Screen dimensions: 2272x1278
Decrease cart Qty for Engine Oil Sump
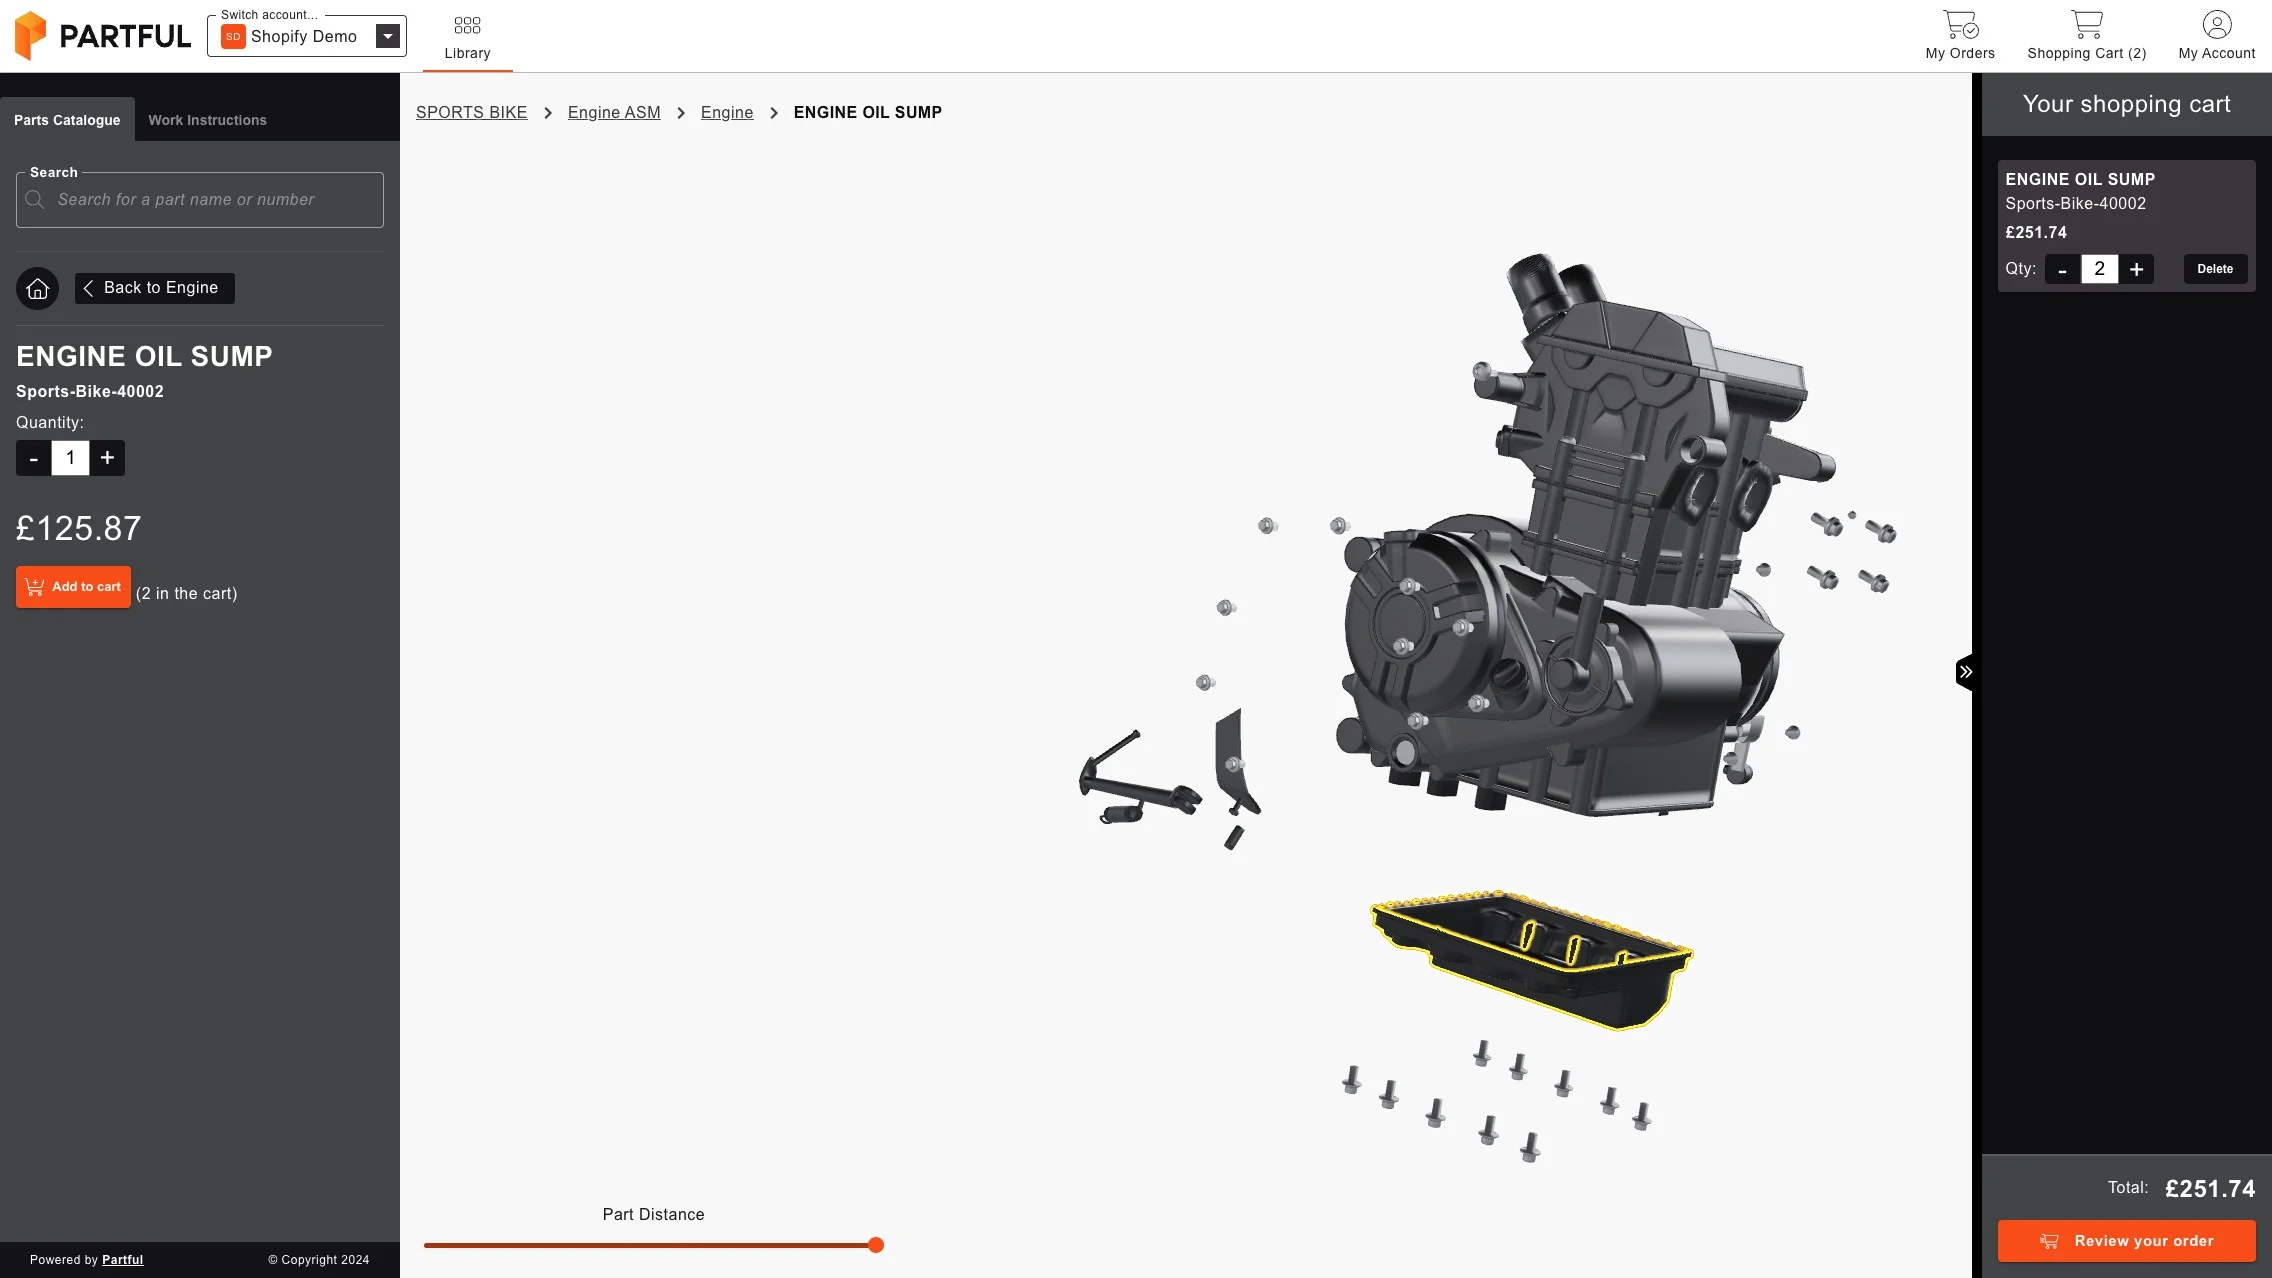pyautogui.click(x=2062, y=269)
